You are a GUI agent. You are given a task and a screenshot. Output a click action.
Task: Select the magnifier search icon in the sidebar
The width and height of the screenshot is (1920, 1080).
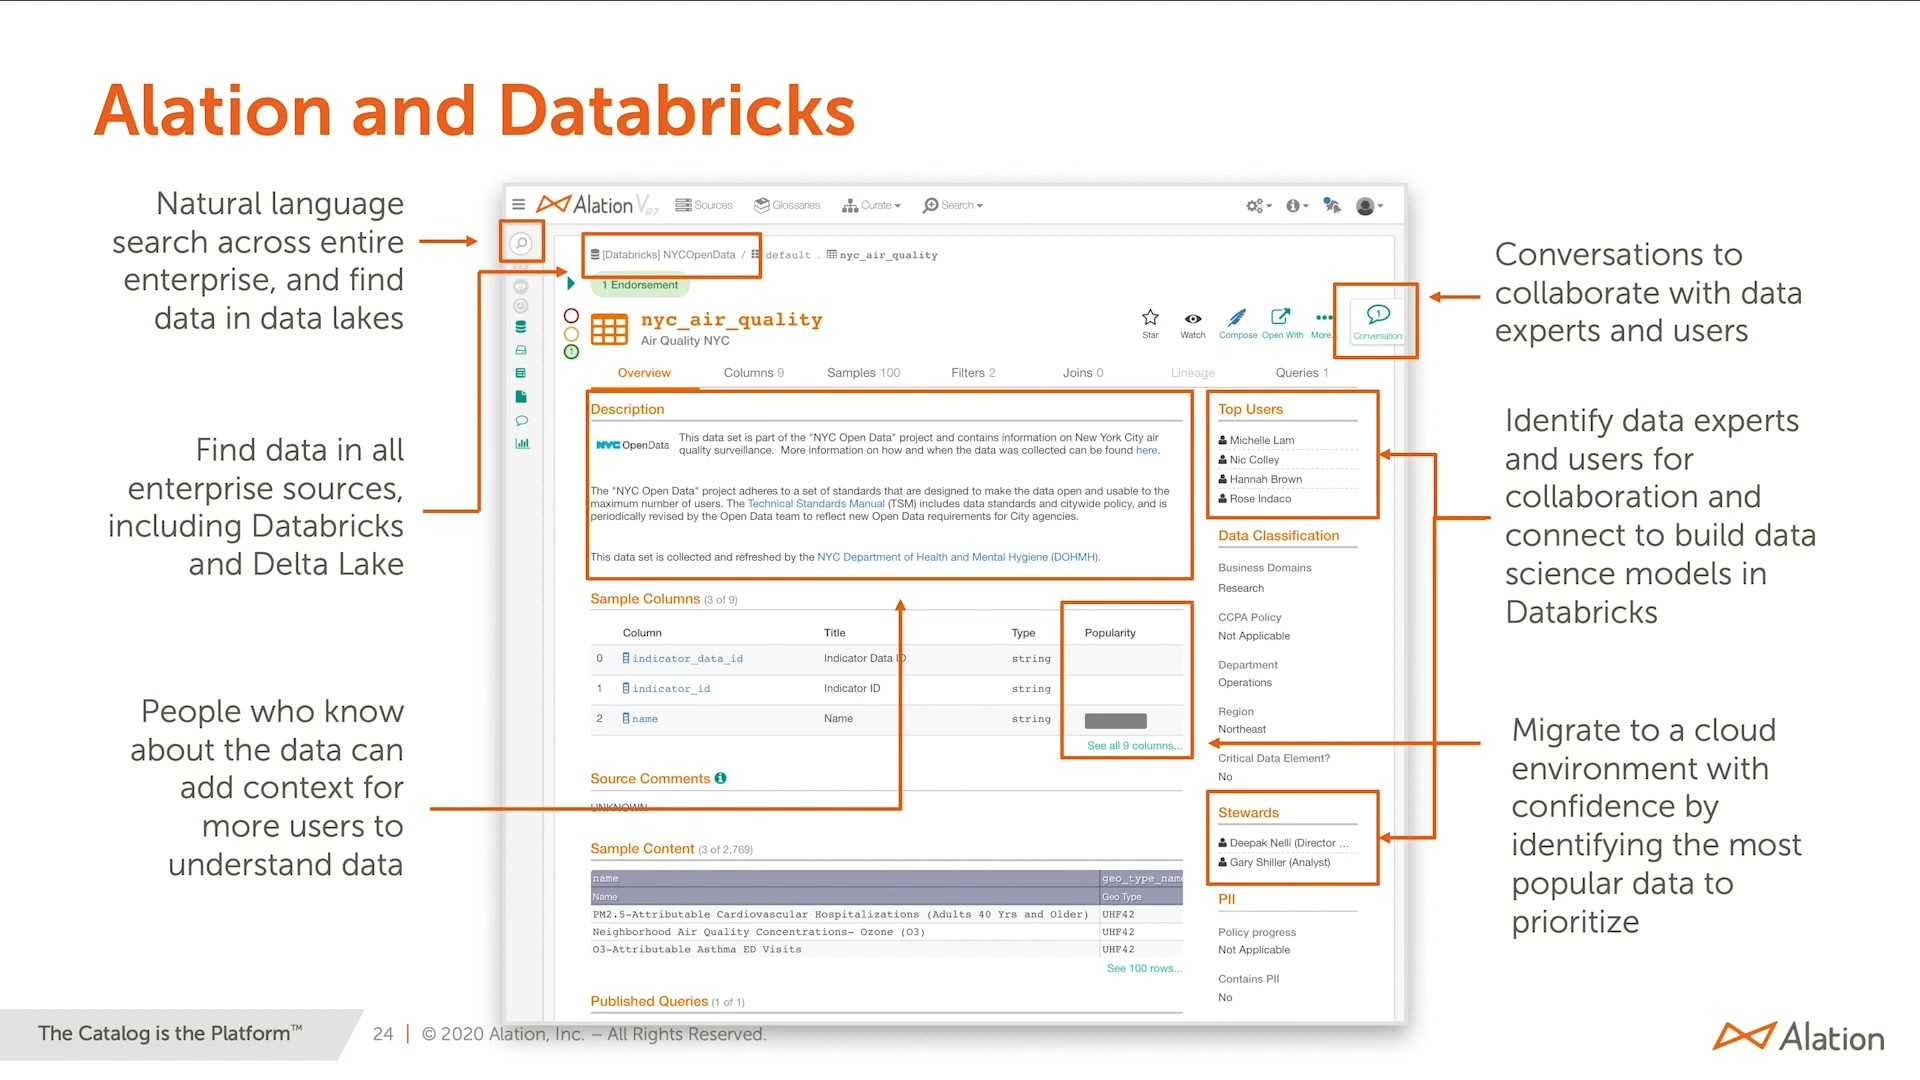point(521,242)
